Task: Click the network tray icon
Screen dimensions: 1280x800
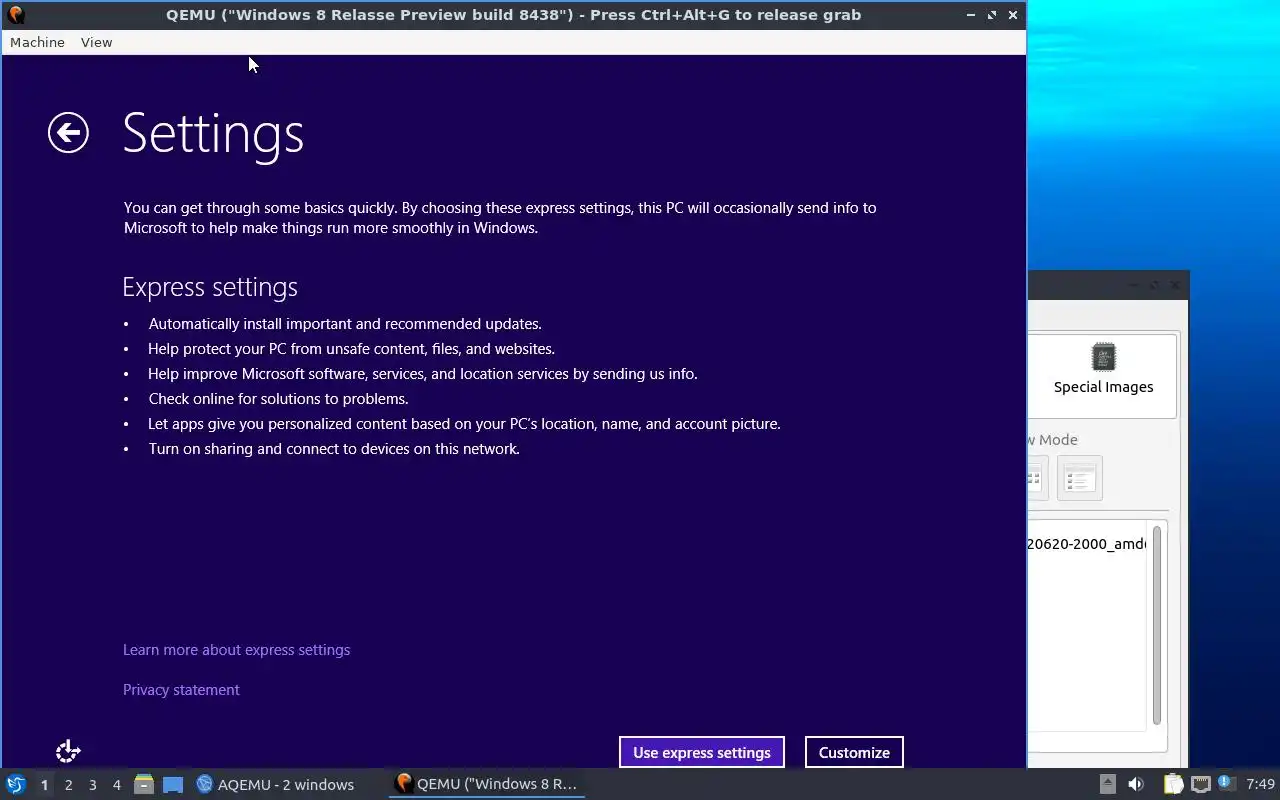Action: pos(1200,784)
